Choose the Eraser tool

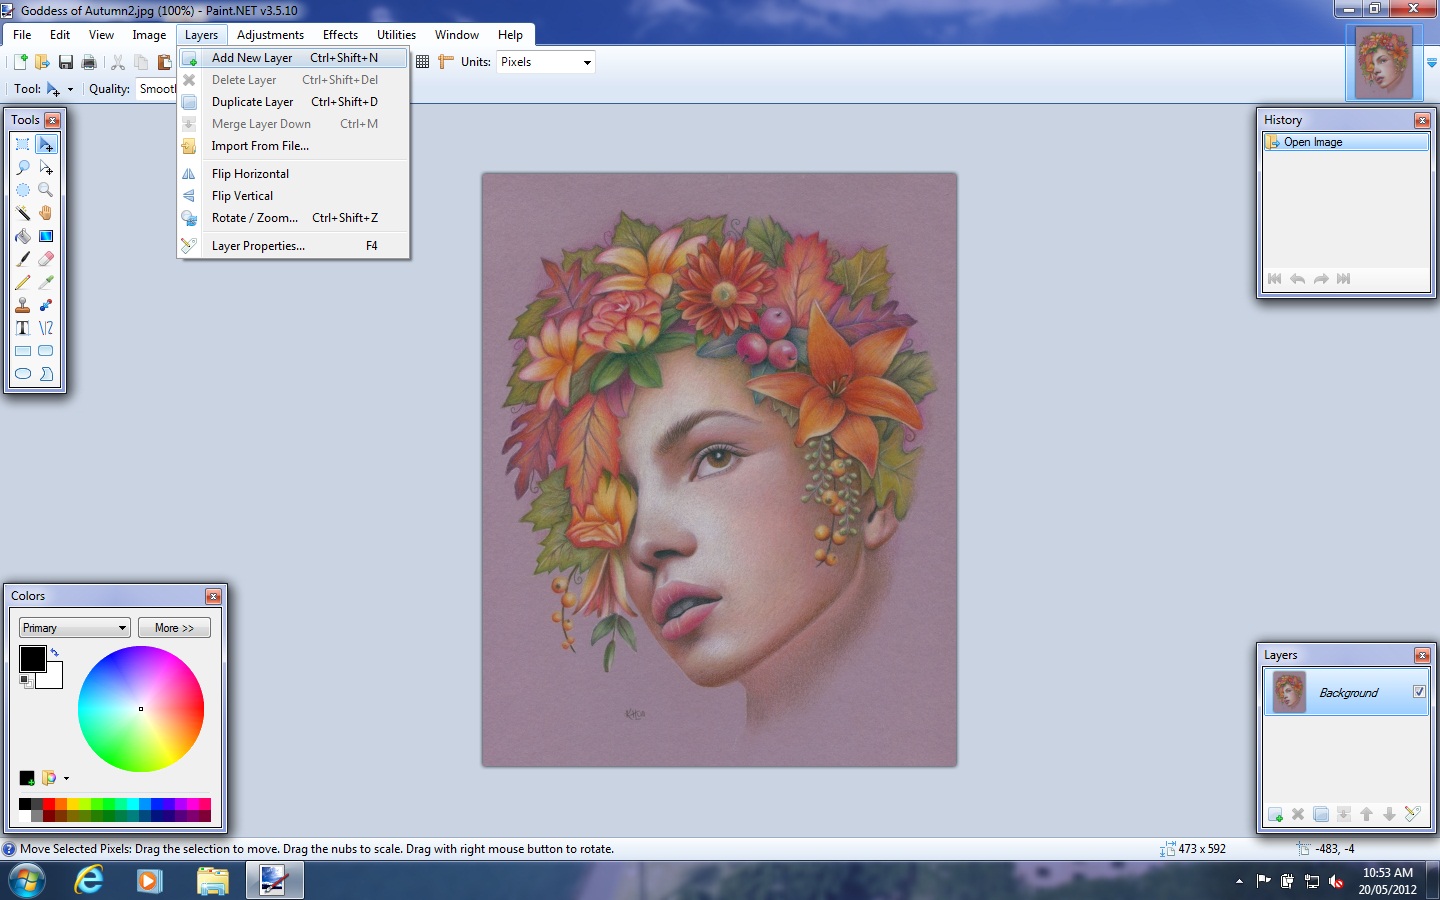[46, 259]
